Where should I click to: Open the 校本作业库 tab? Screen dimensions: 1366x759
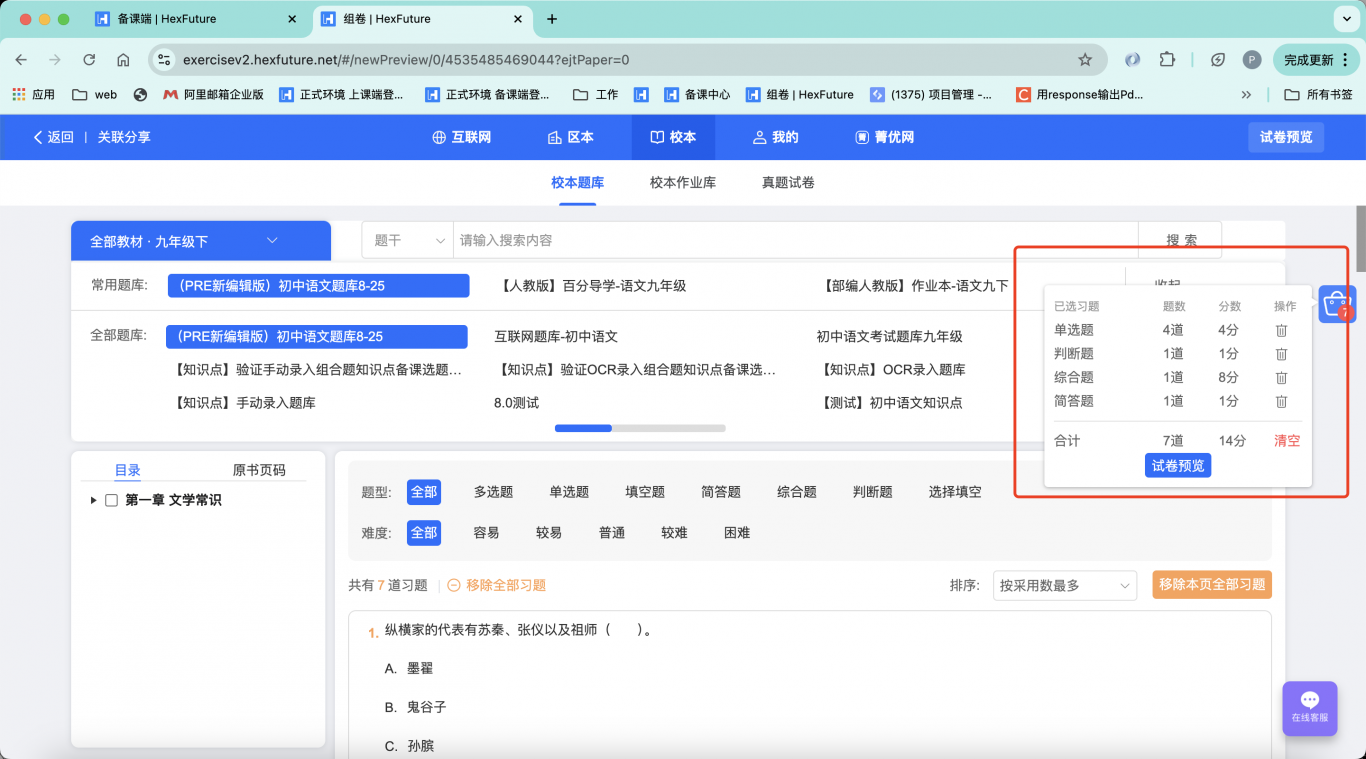[x=683, y=183]
